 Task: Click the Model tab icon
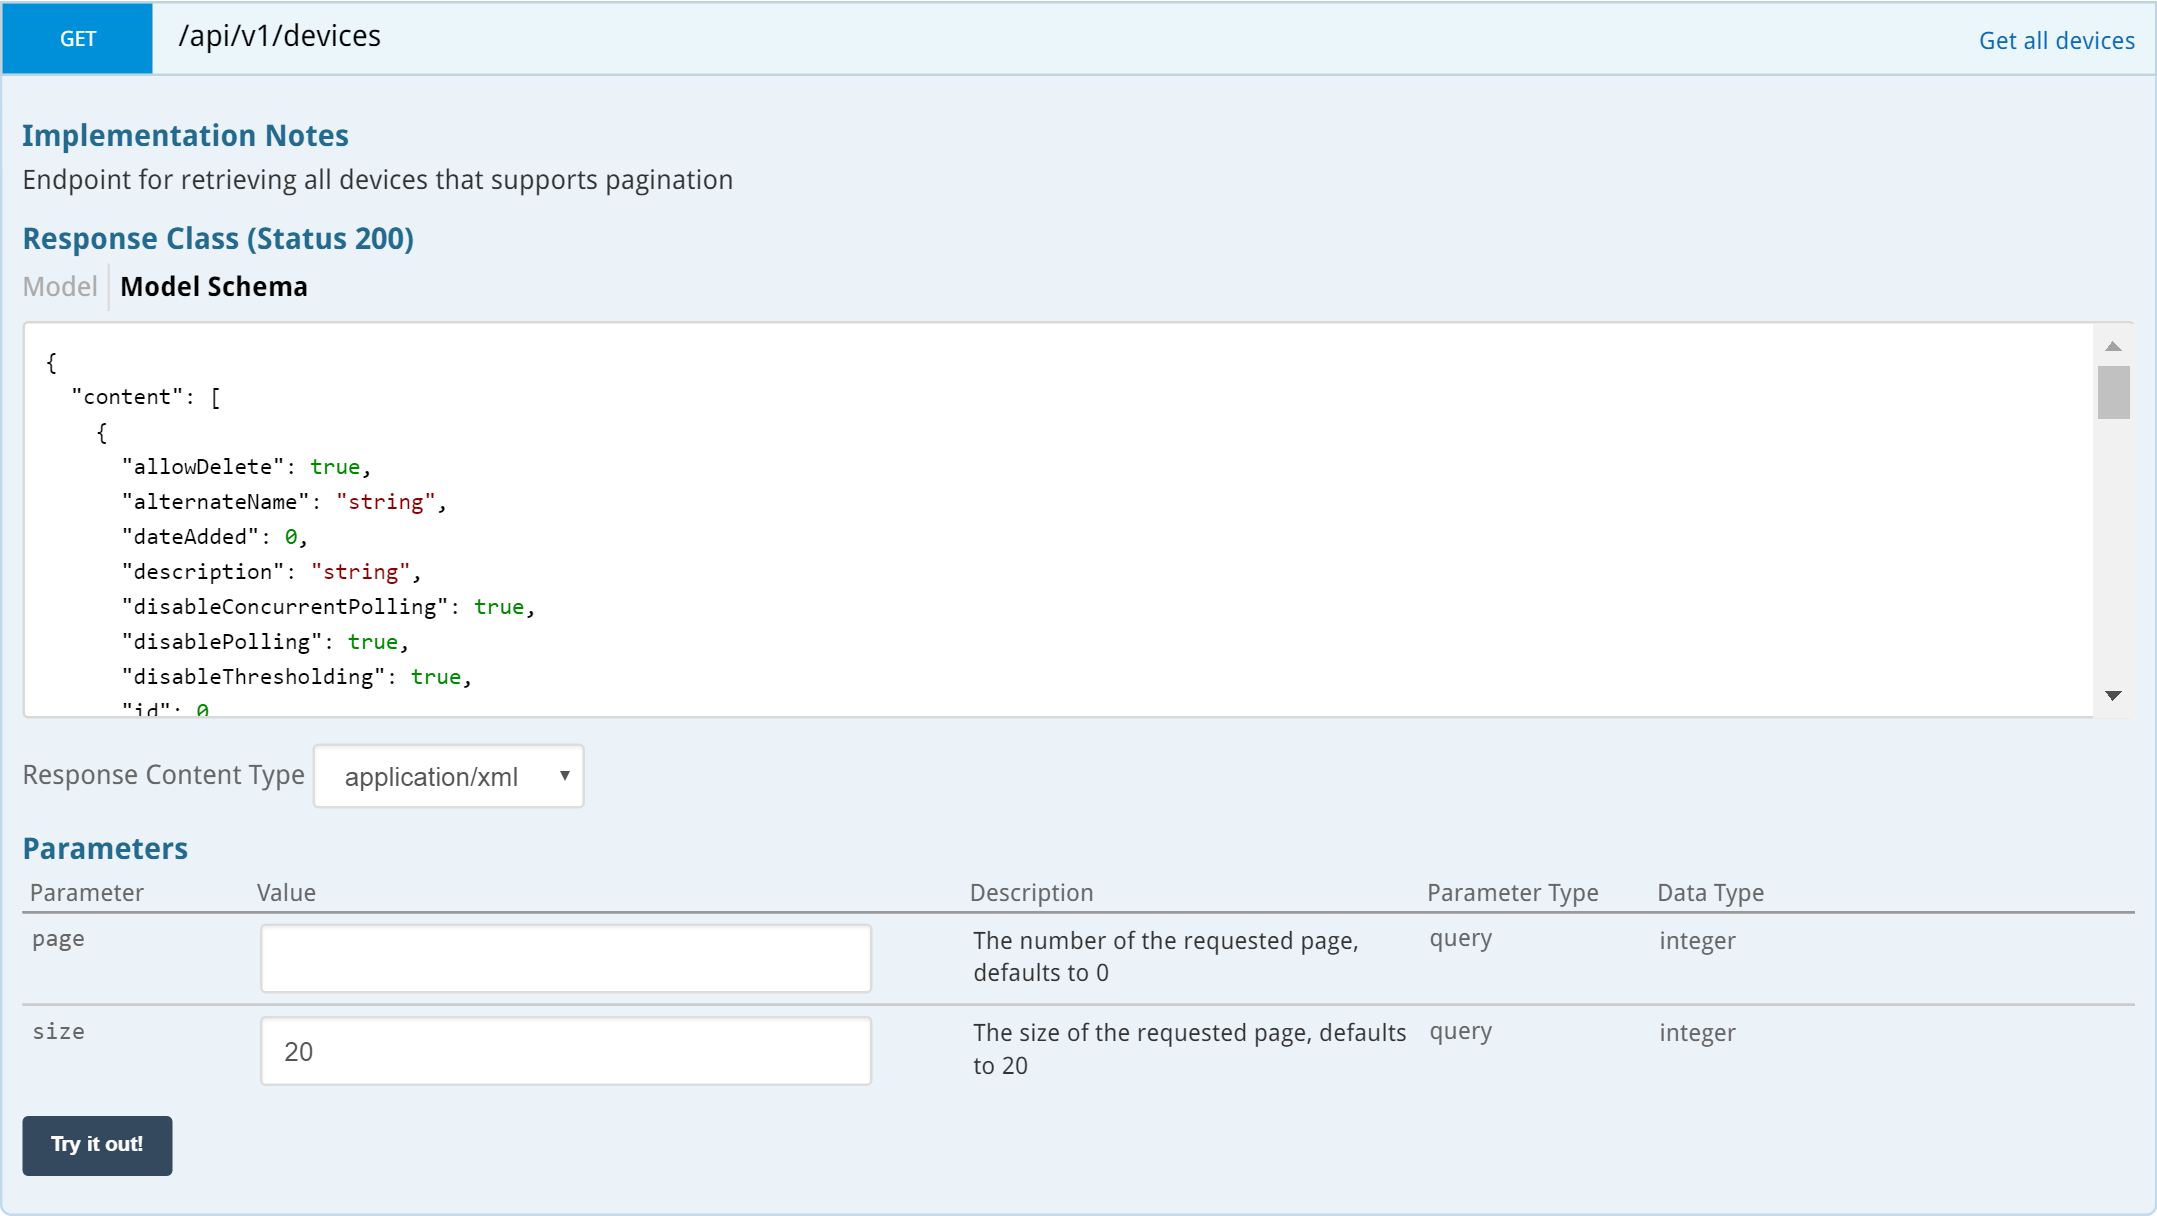[59, 286]
